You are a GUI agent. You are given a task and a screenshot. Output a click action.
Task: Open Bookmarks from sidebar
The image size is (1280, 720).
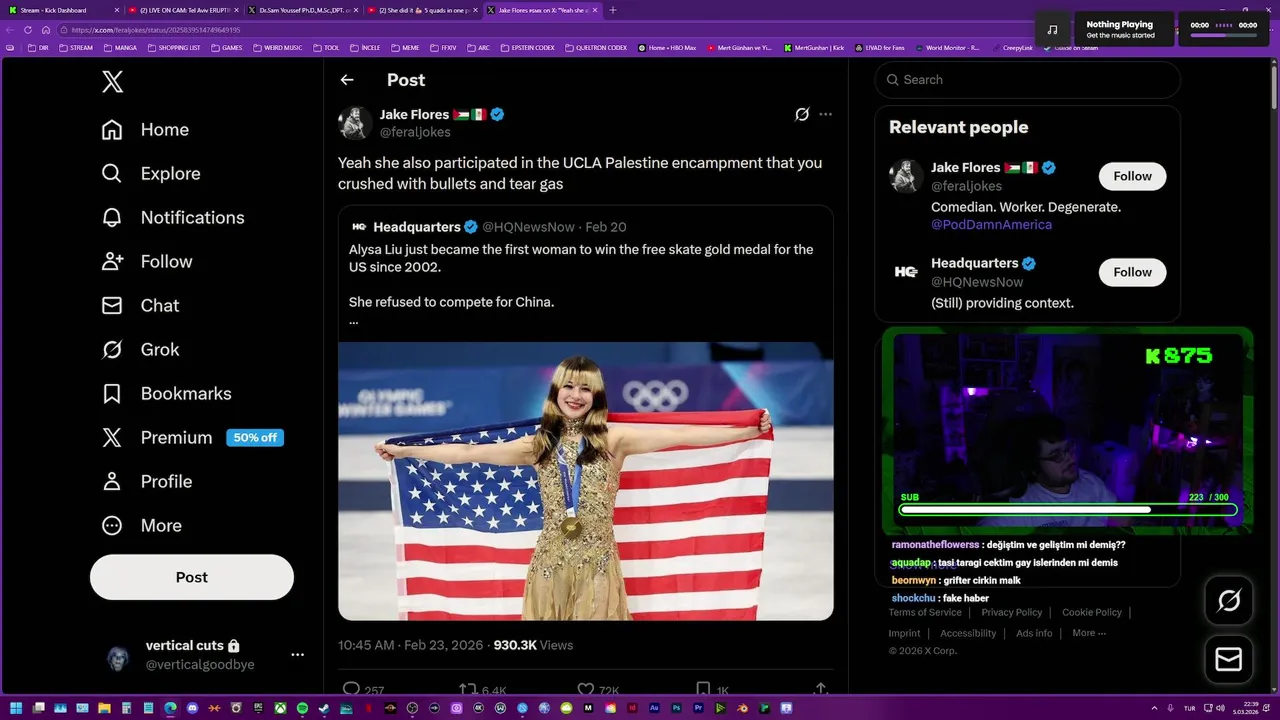pos(166,394)
